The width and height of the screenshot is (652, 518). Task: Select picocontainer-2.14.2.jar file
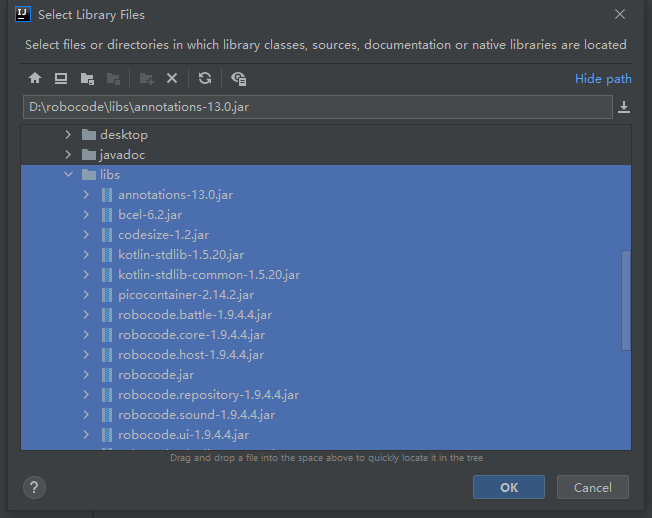pos(326,295)
